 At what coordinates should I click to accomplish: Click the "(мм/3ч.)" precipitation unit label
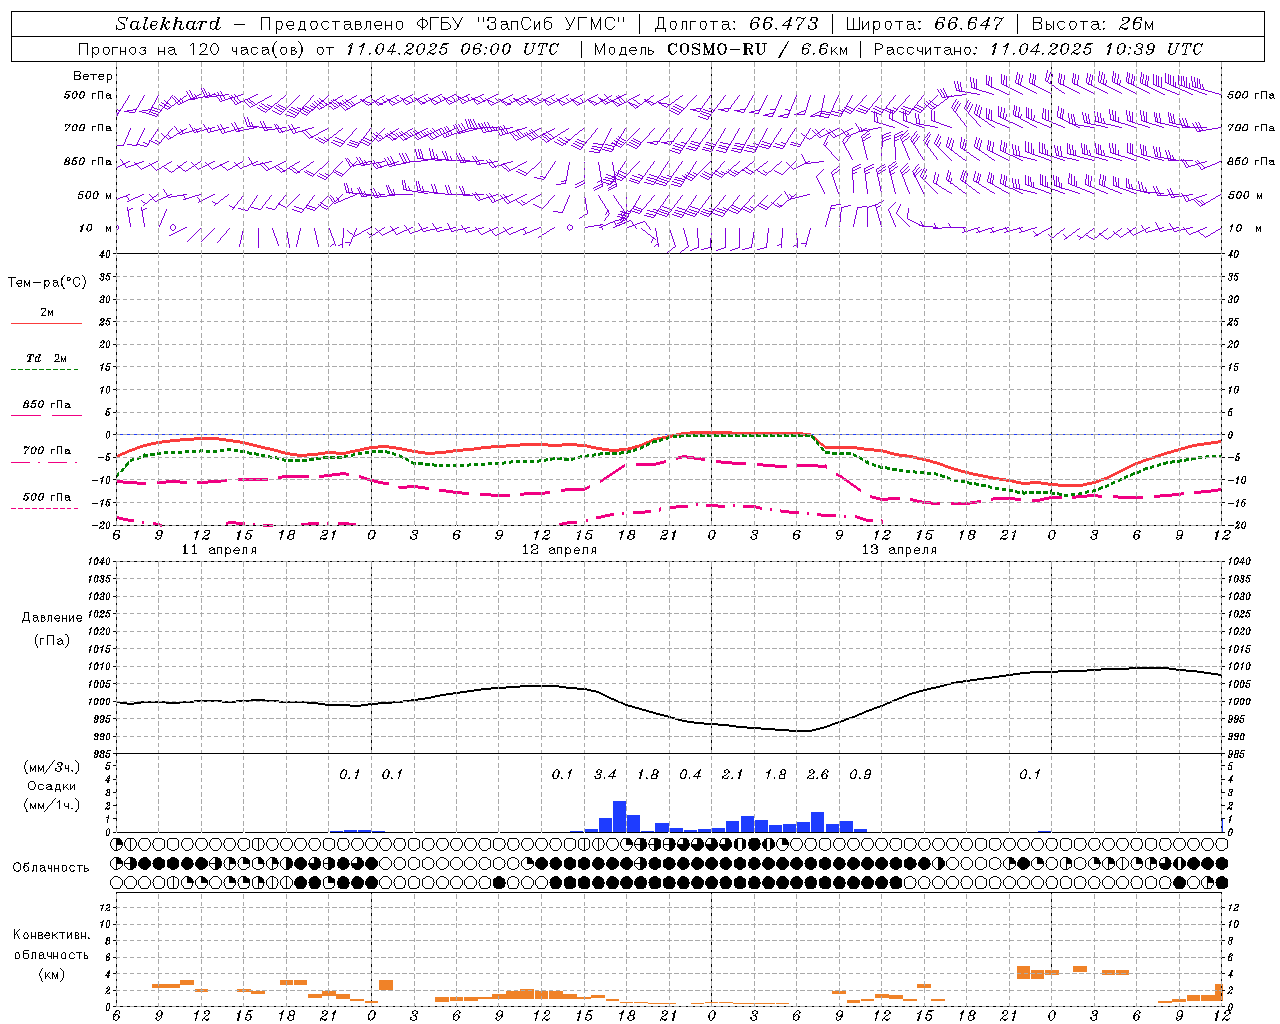pyautogui.click(x=52, y=767)
